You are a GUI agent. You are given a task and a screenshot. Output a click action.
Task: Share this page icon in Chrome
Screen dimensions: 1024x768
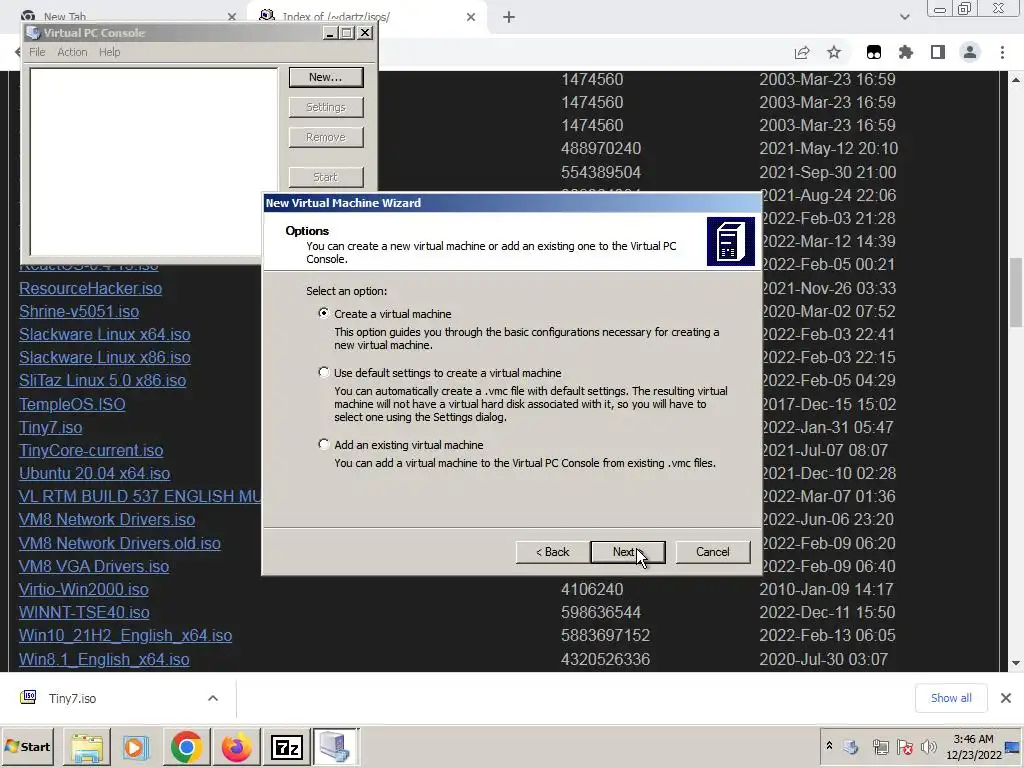pos(802,52)
